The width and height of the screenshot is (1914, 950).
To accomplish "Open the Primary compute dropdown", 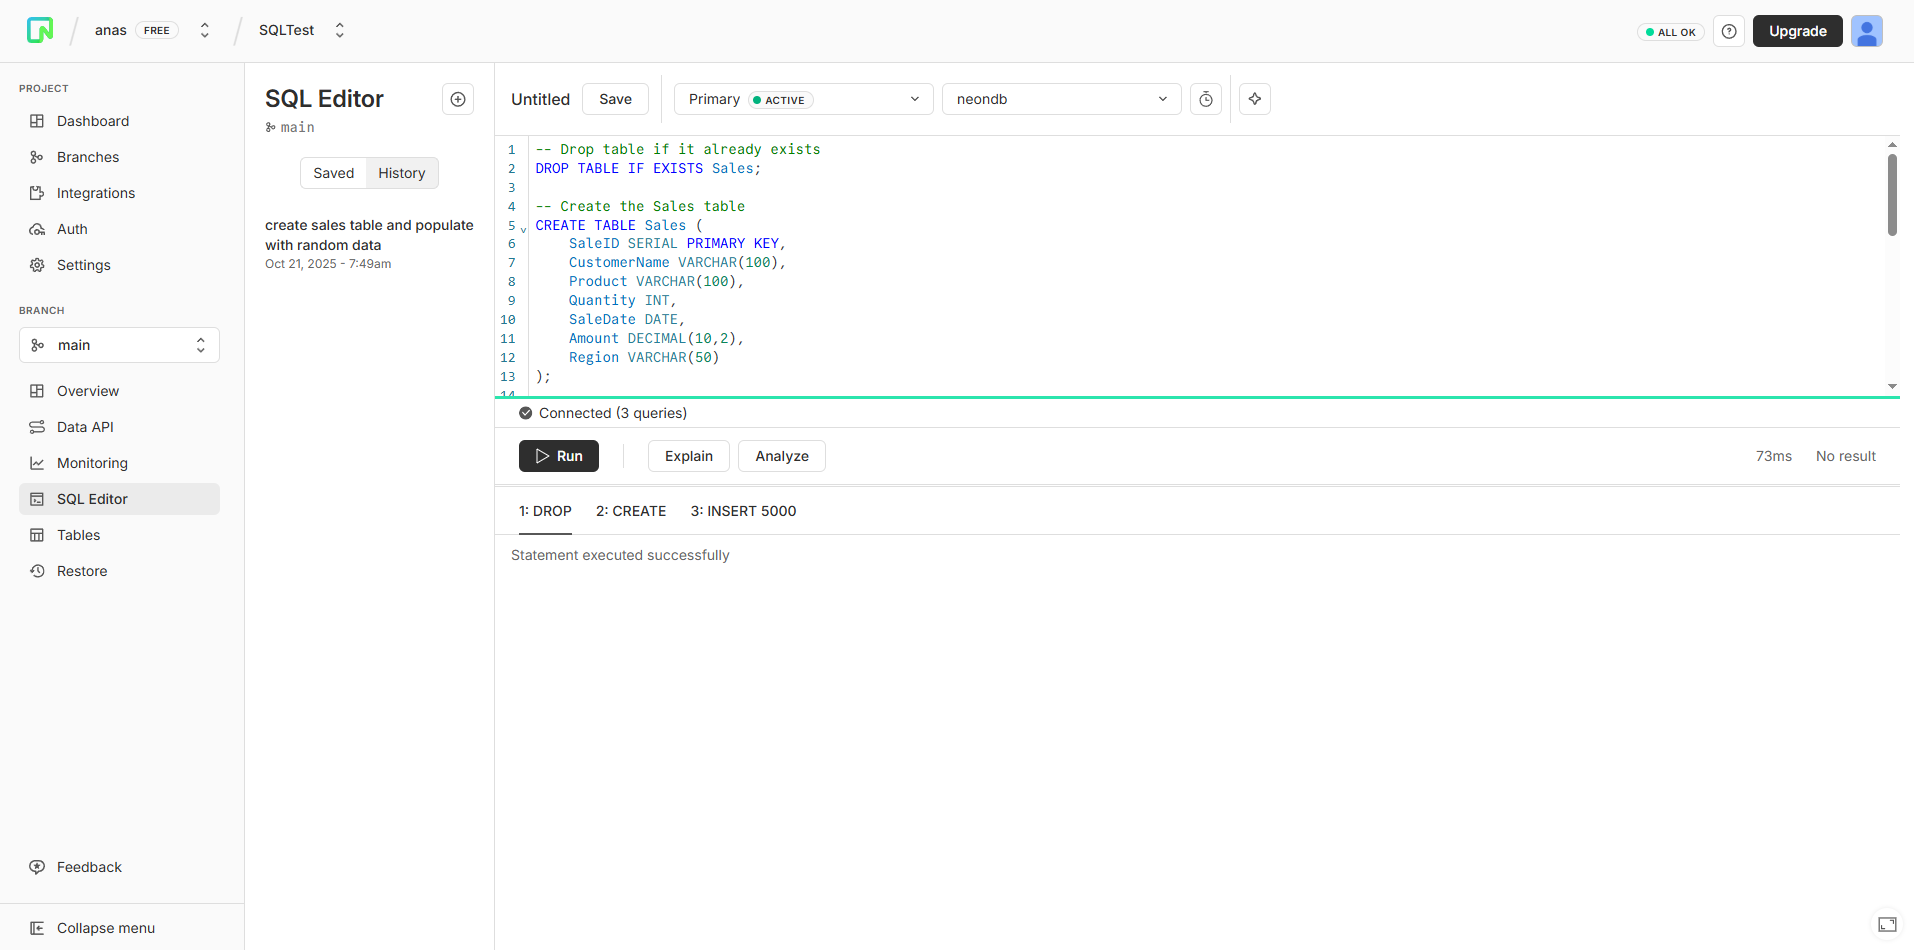I will pos(803,99).
